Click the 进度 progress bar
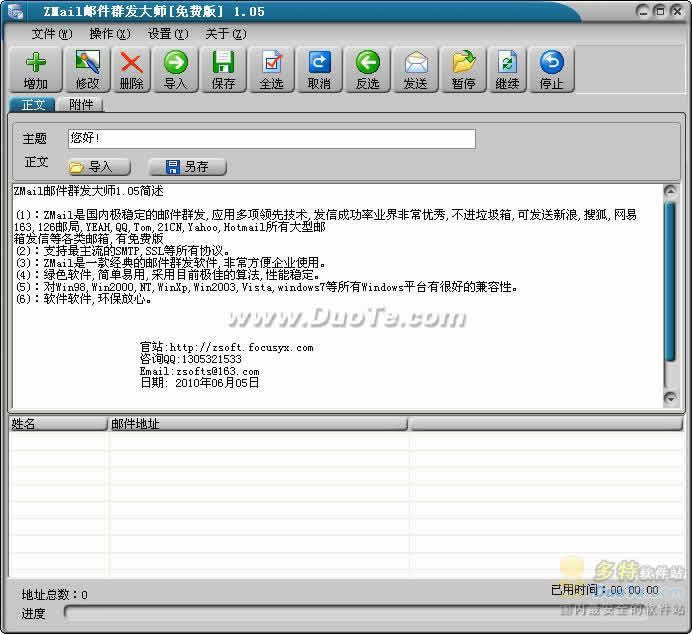This screenshot has height=634, width=692. [357, 612]
